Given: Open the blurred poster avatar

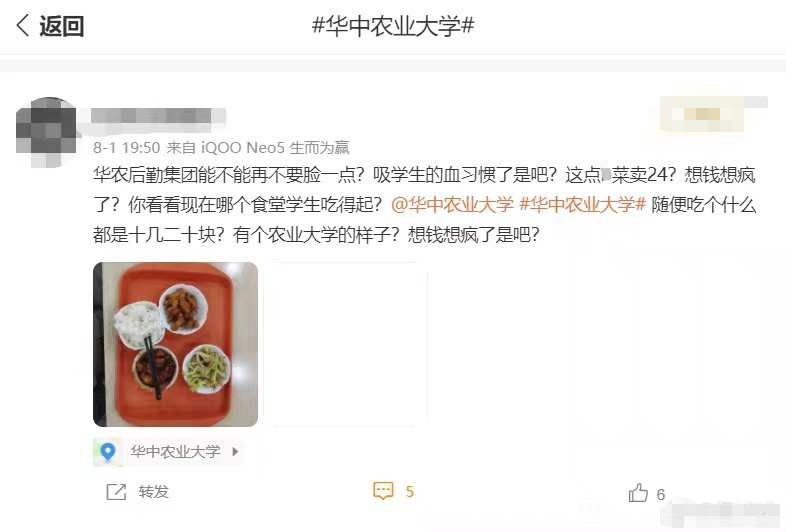Looking at the screenshot, I should pyautogui.click(x=46, y=132).
